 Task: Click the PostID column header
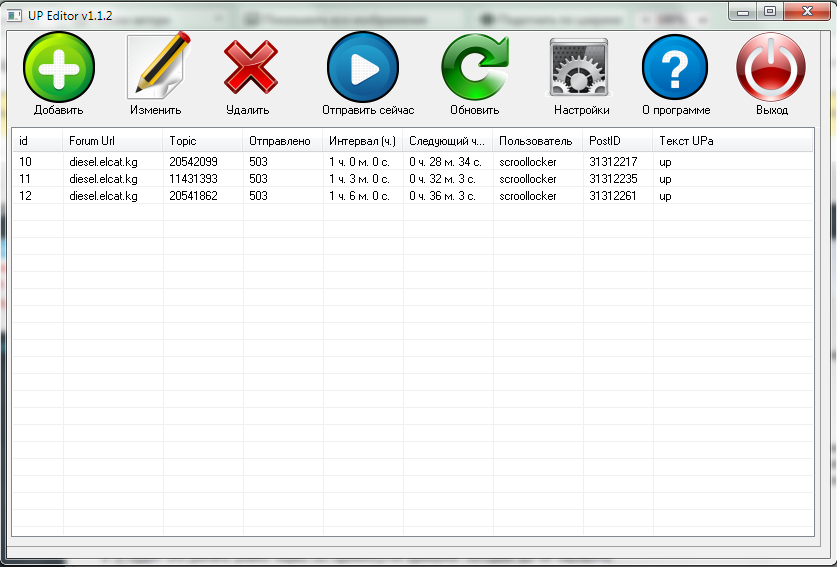tap(618, 141)
